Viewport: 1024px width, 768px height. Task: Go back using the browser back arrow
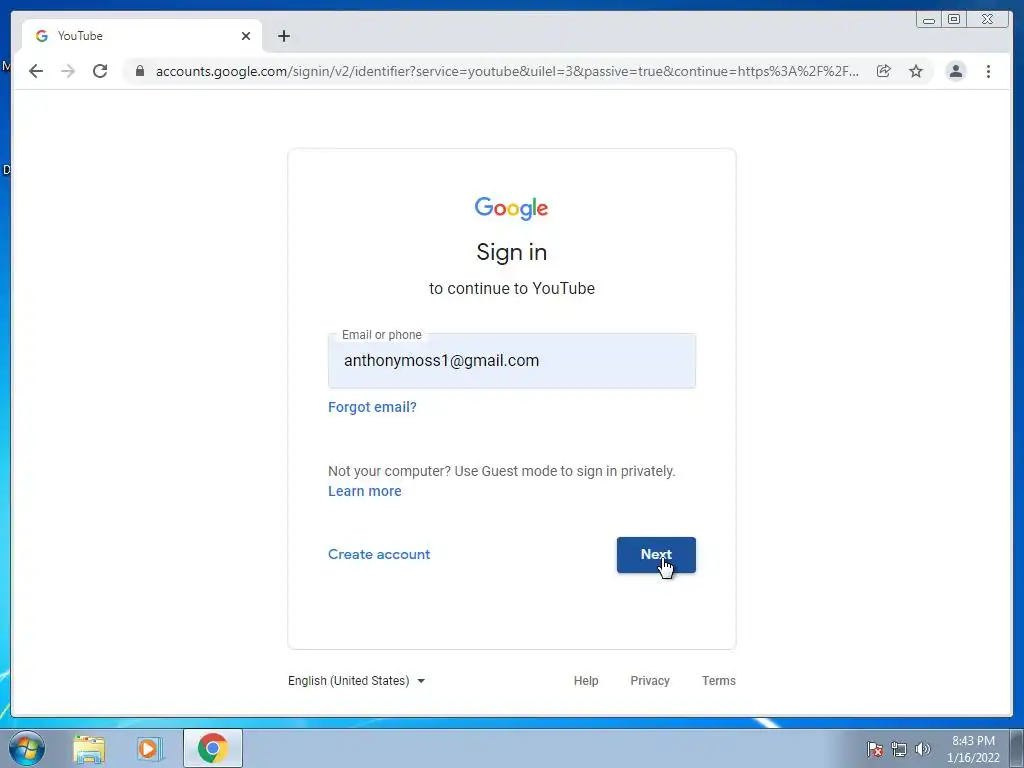click(36, 71)
